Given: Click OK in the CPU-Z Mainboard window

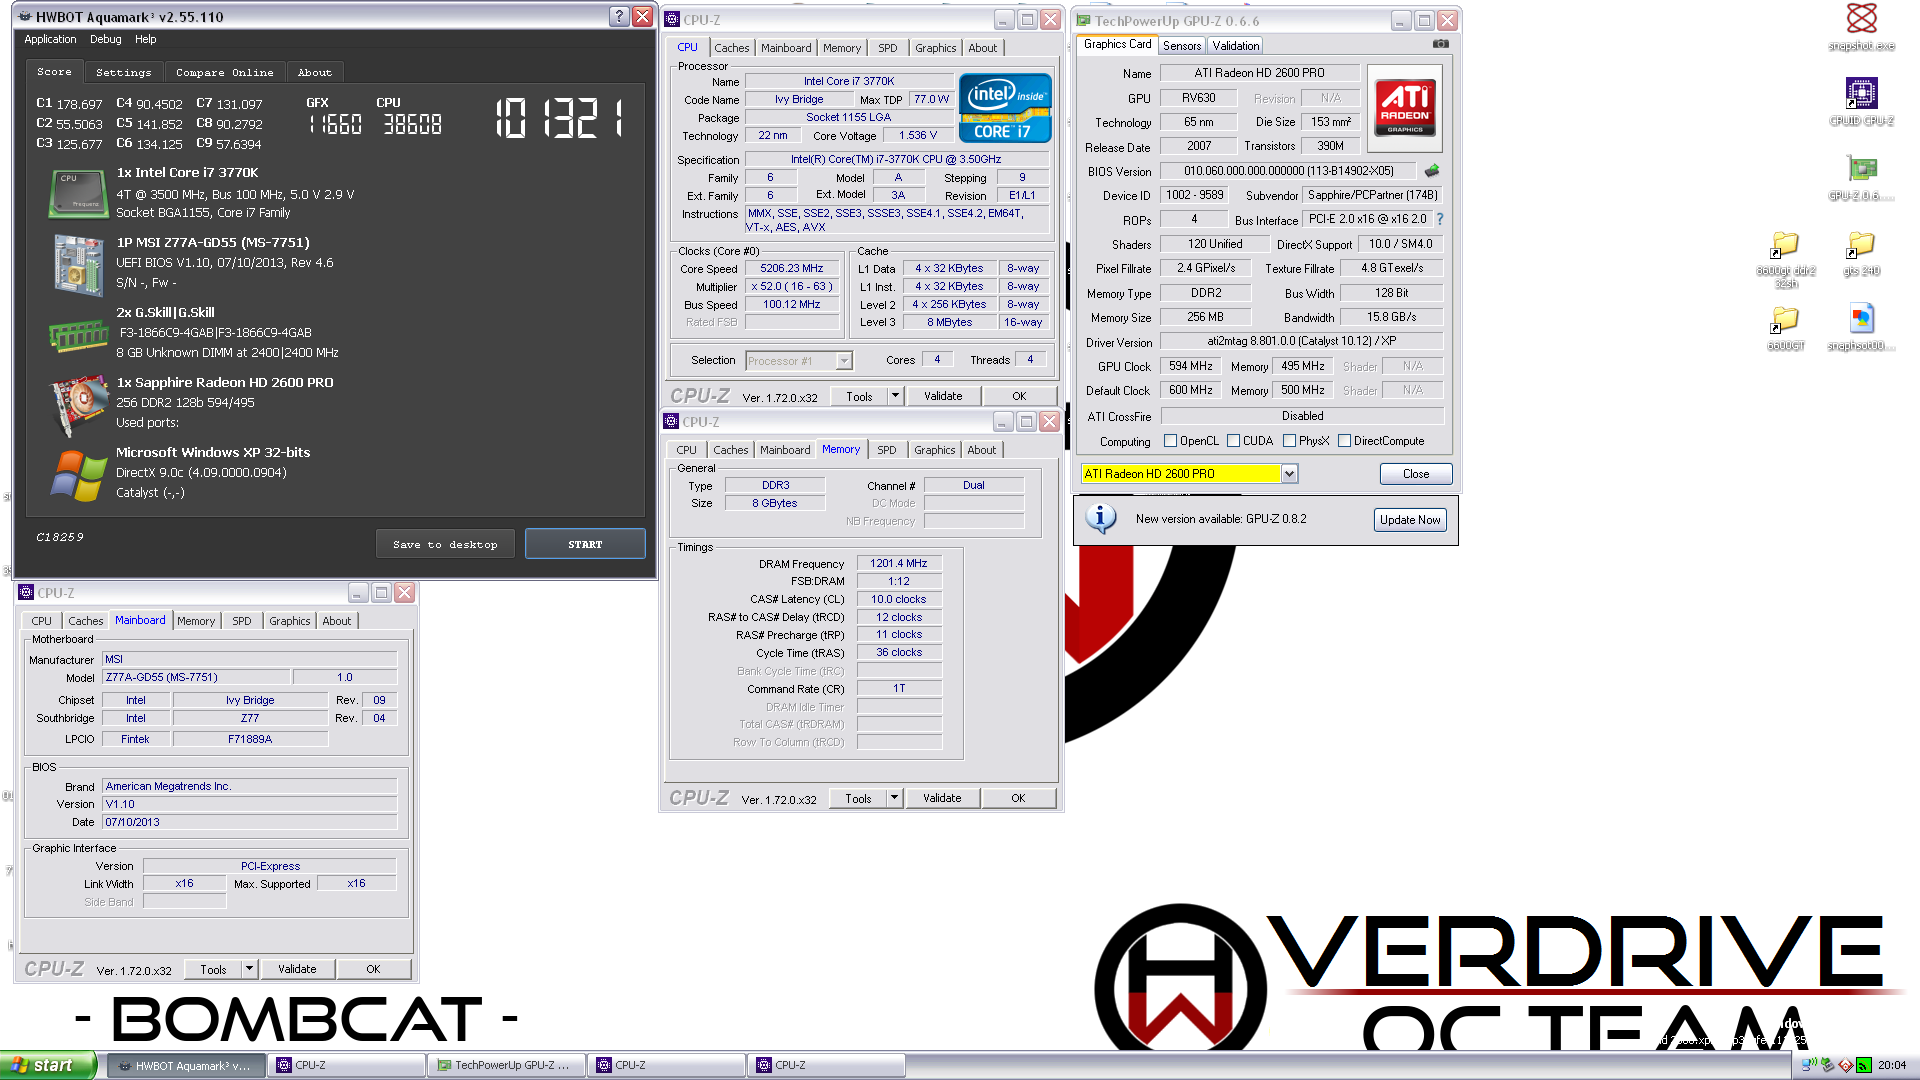Looking at the screenshot, I should [x=373, y=969].
